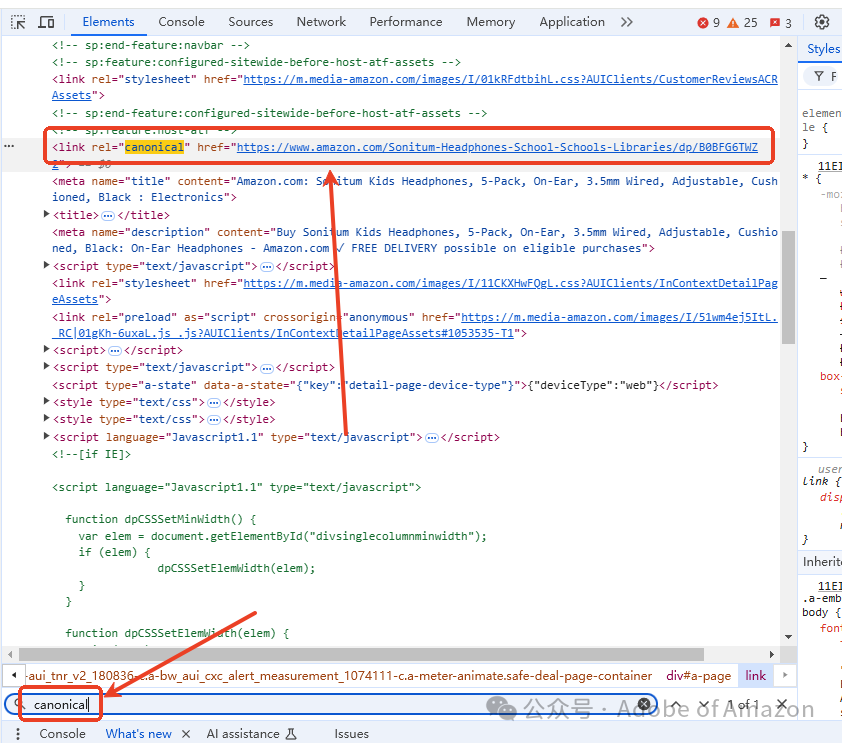The width and height of the screenshot is (842, 743).
Task: Expand script element above a-state script
Action: point(46,367)
